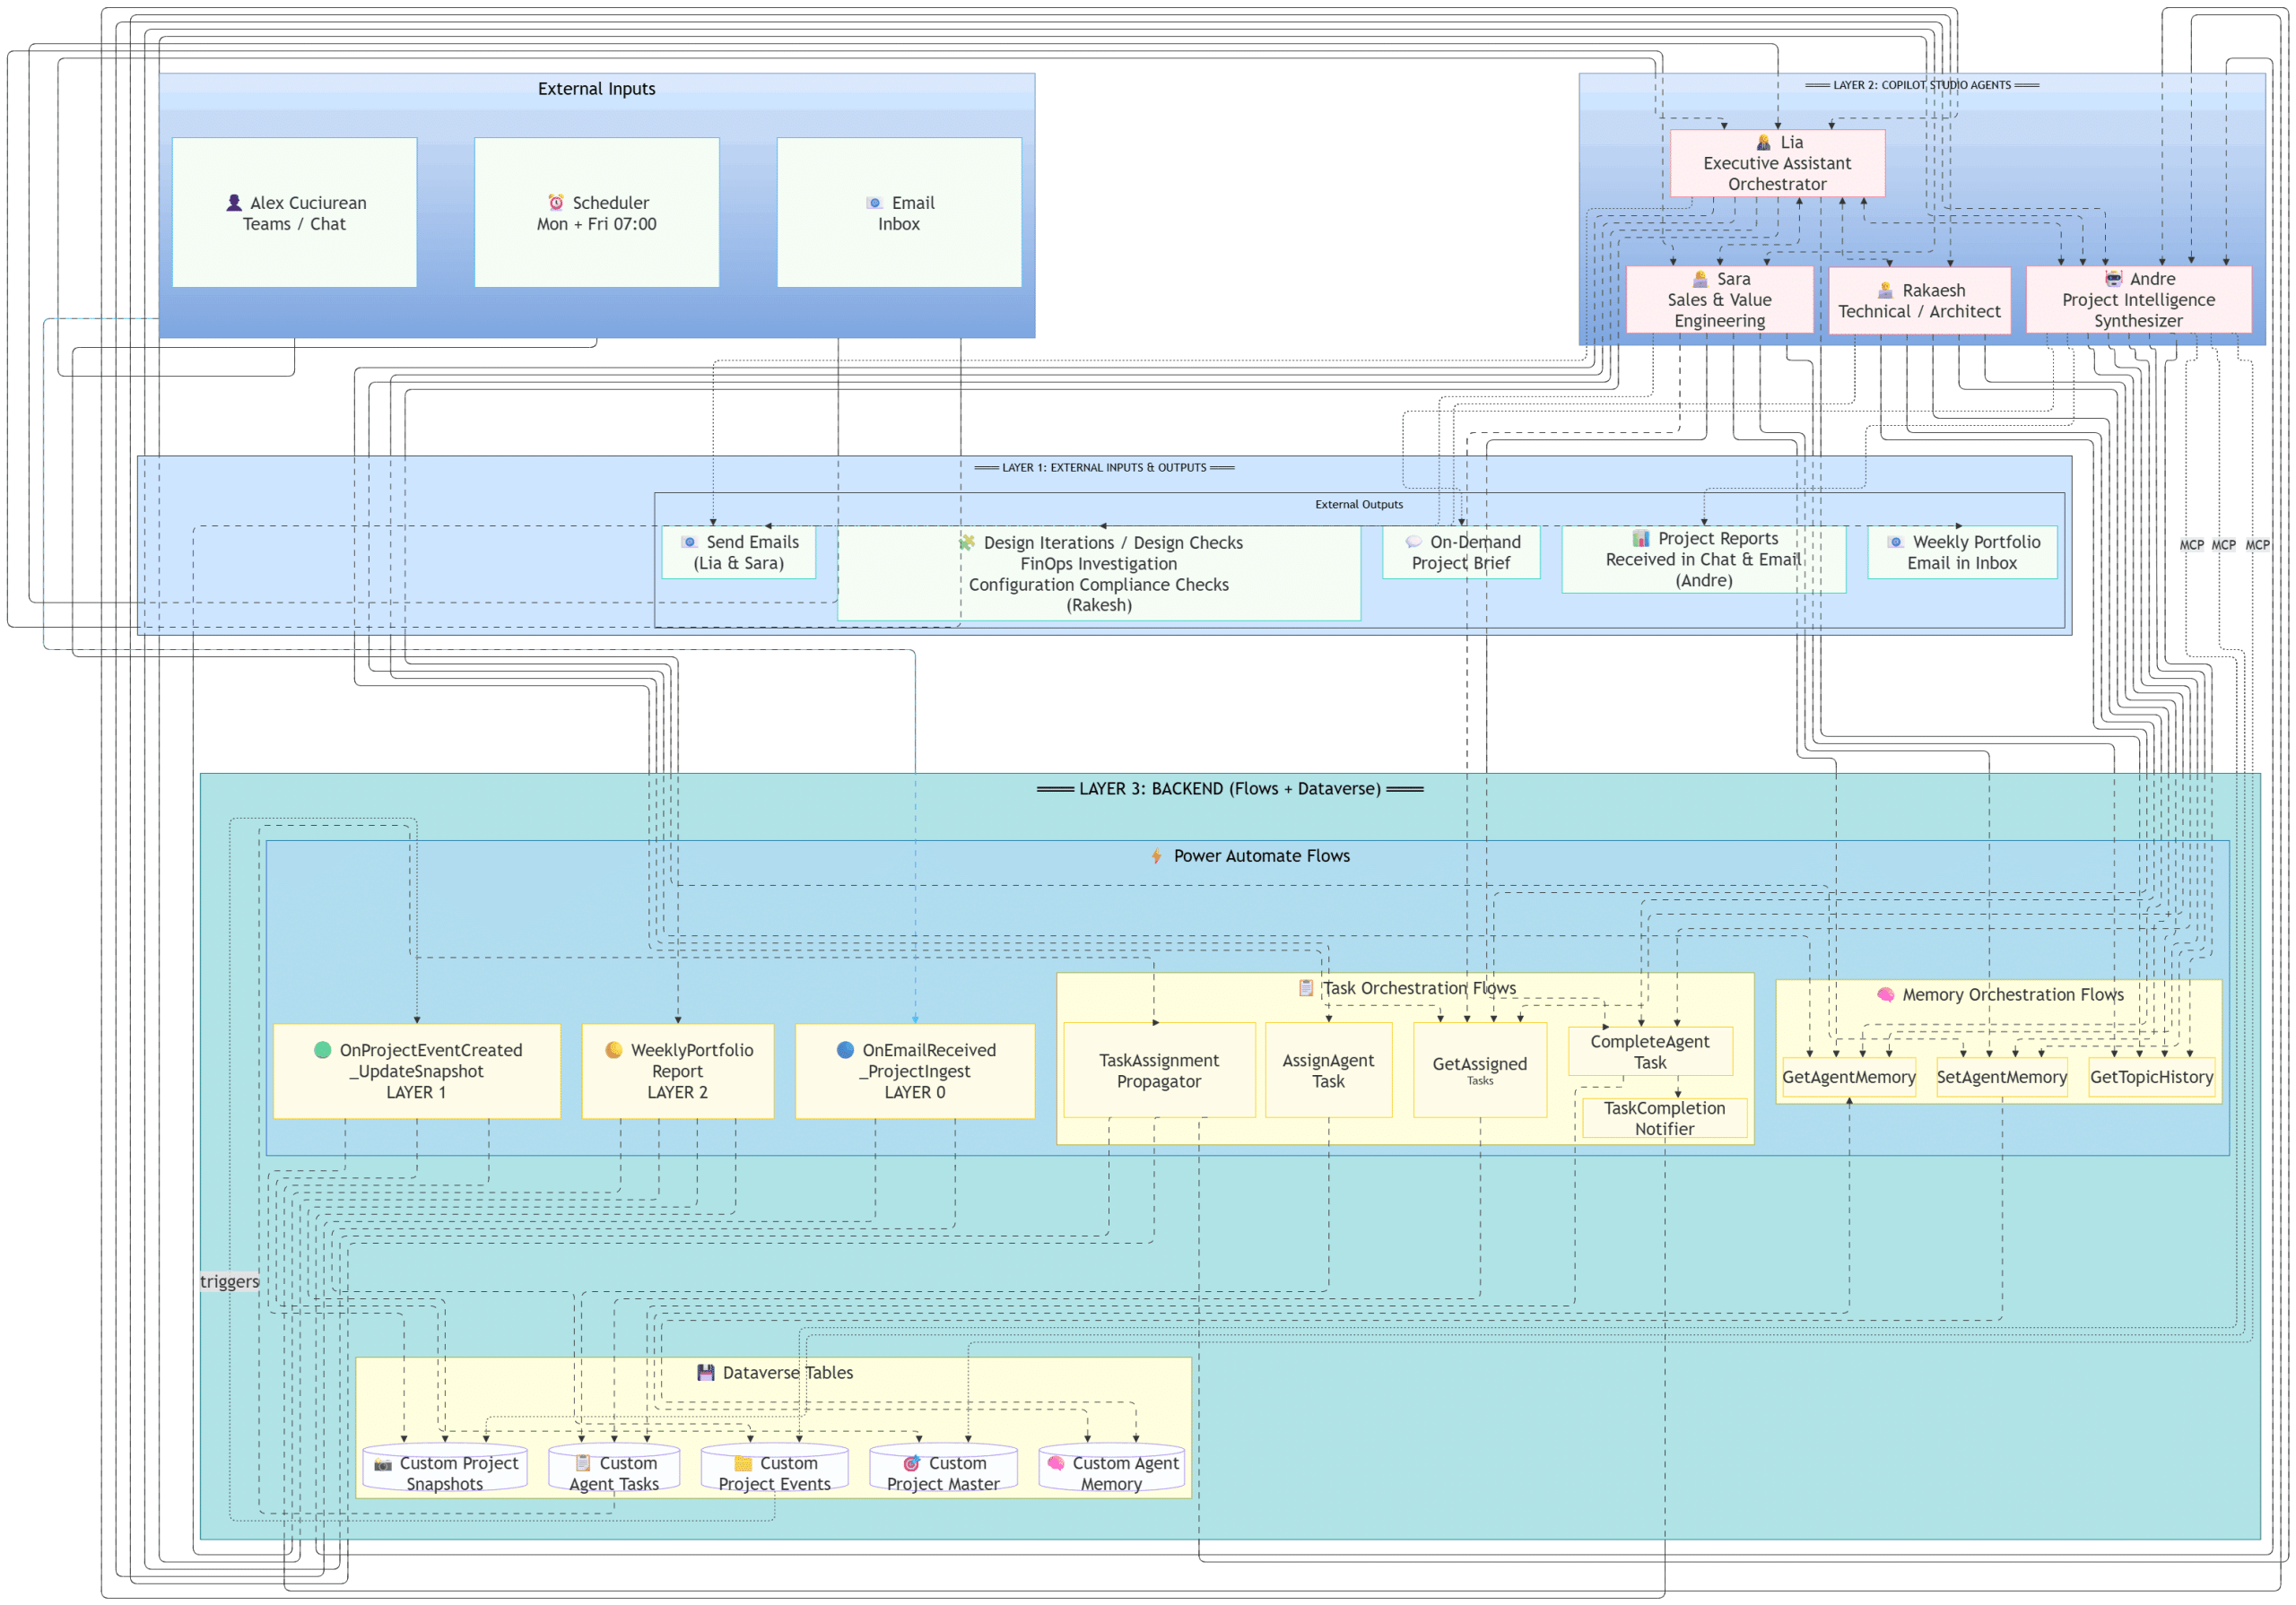Click the mail icon on Weekly Portfolio Email
2296x1605 pixels.
[1896, 542]
